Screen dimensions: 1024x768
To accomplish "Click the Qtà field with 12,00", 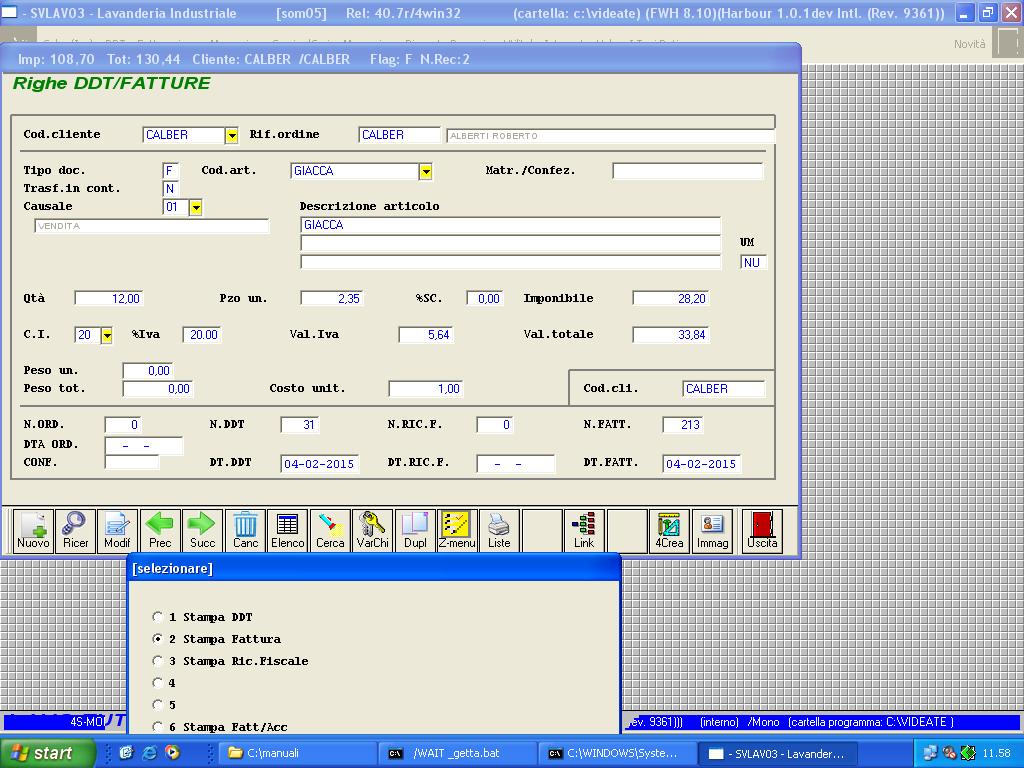I will [108, 298].
